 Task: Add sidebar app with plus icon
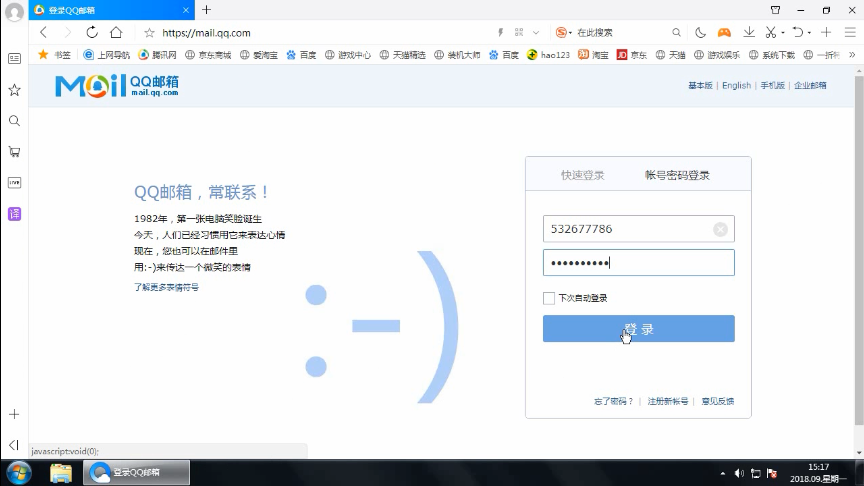tap(14, 414)
